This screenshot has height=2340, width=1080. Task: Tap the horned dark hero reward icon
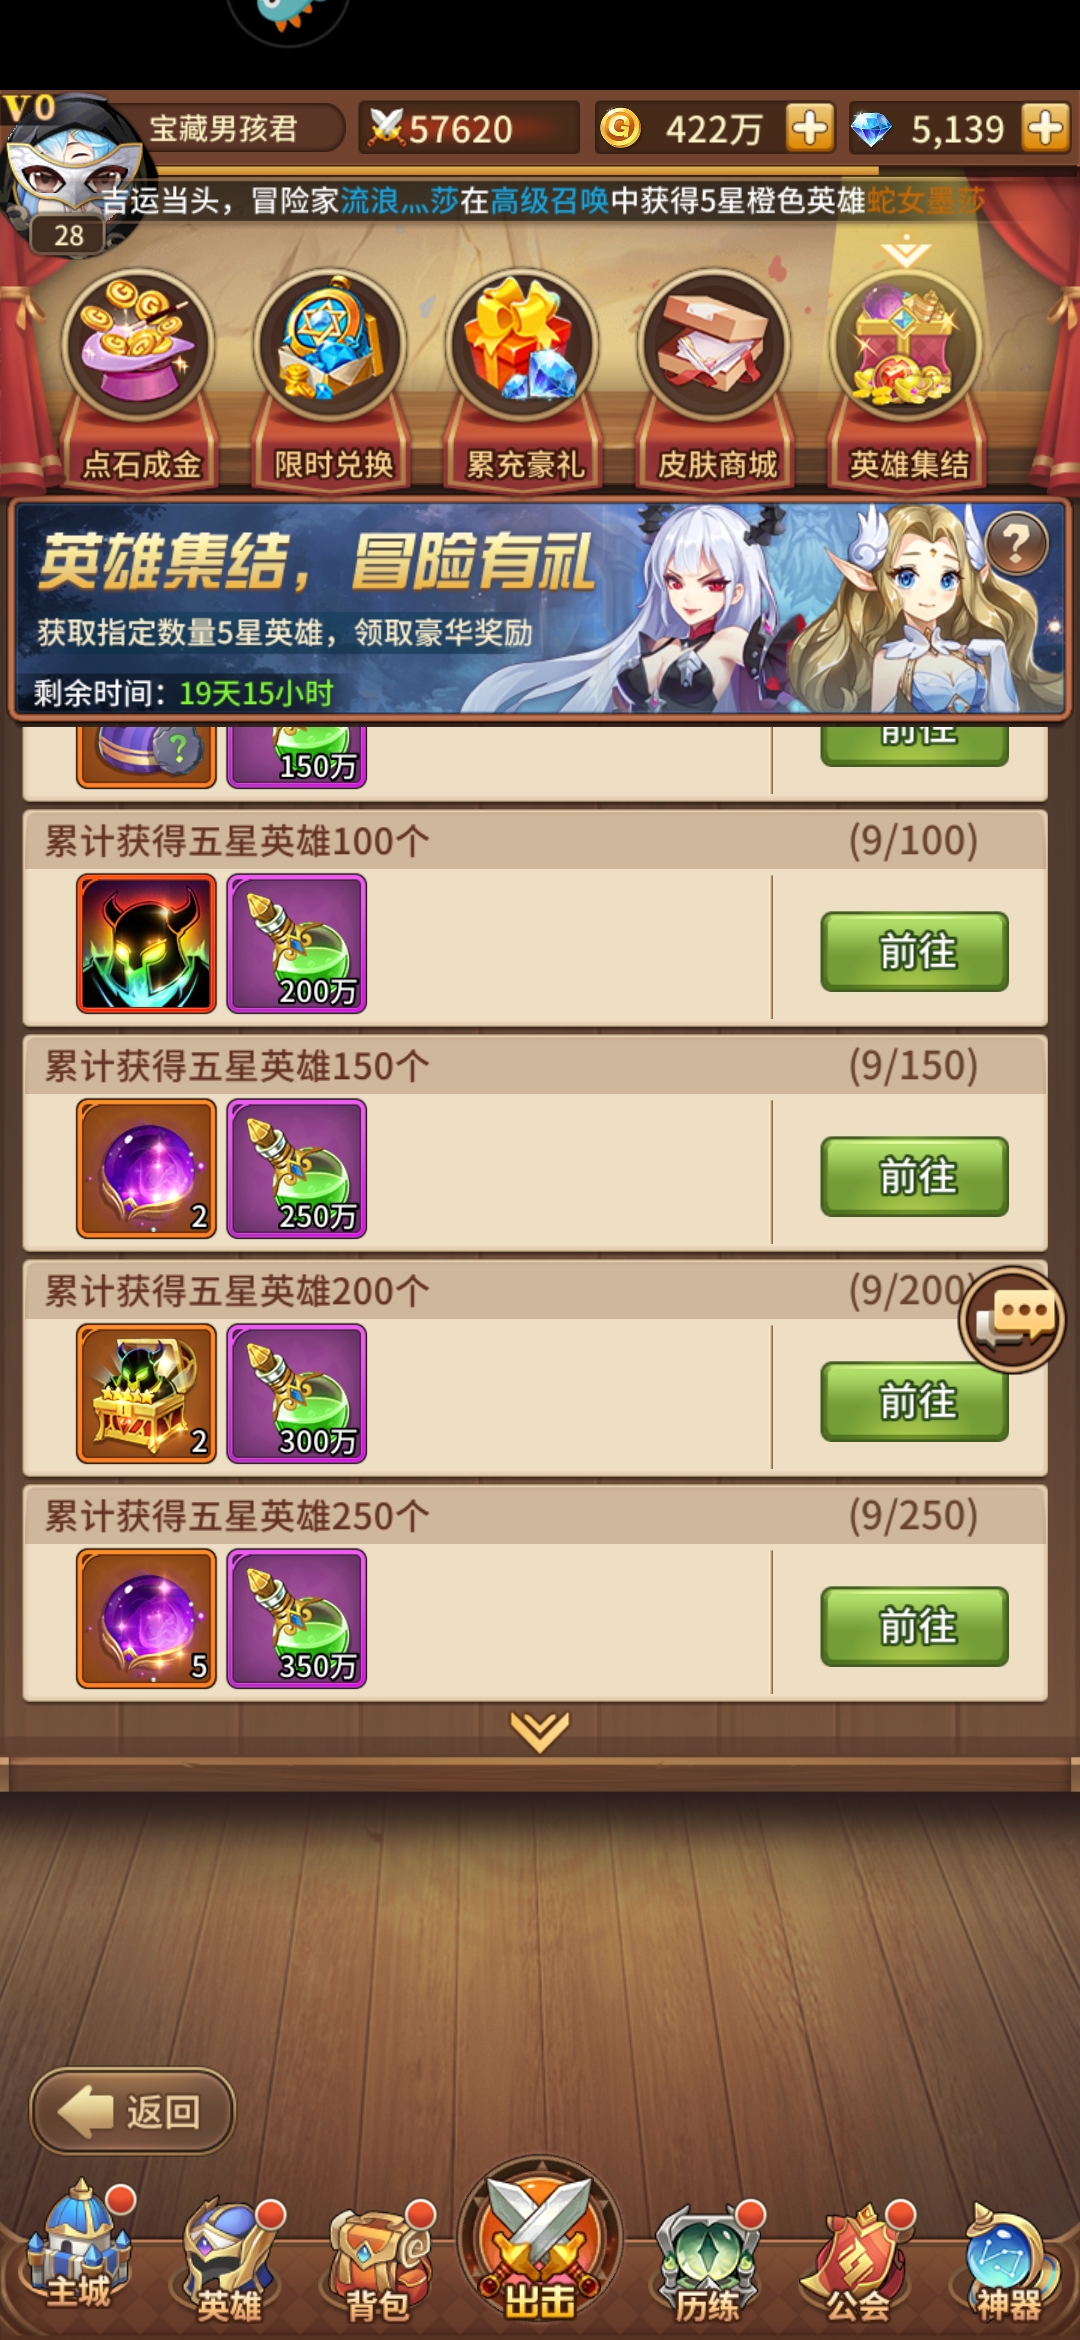[x=147, y=944]
